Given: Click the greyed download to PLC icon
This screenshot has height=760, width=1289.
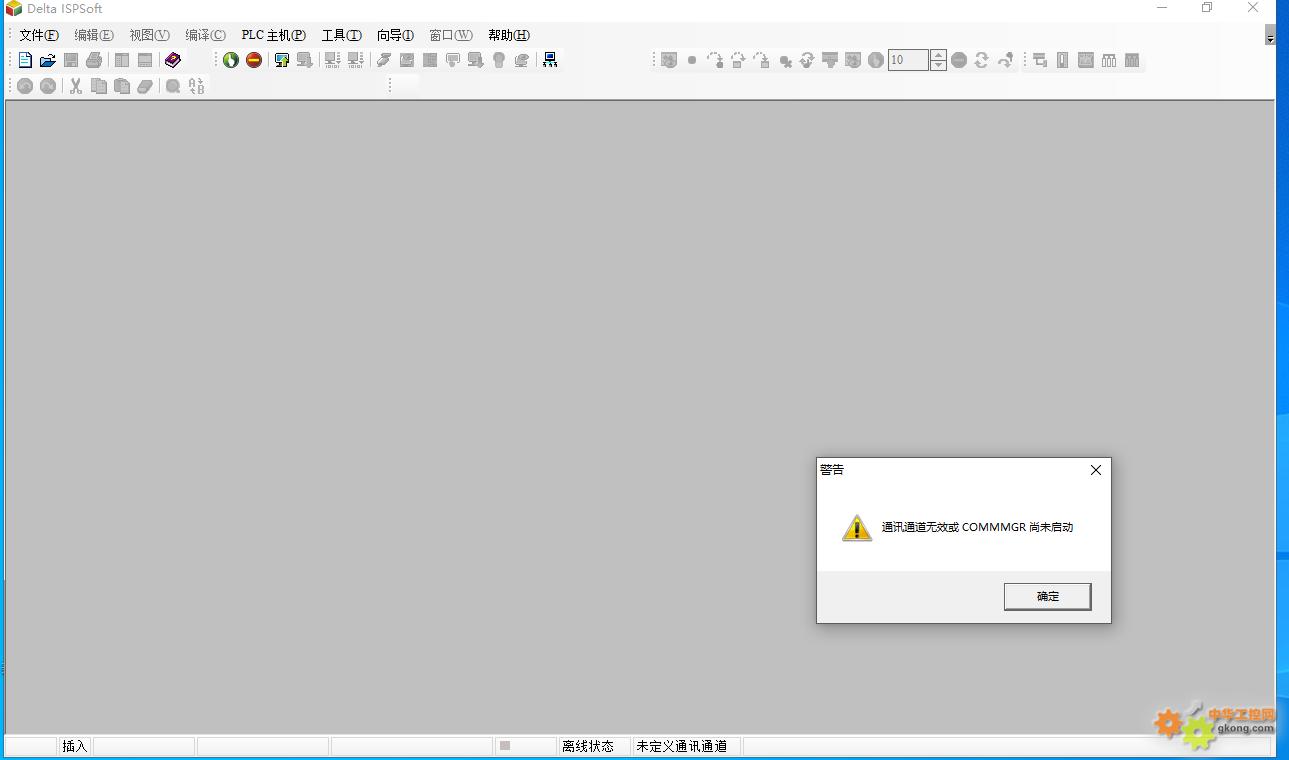Looking at the screenshot, I should coord(305,60).
